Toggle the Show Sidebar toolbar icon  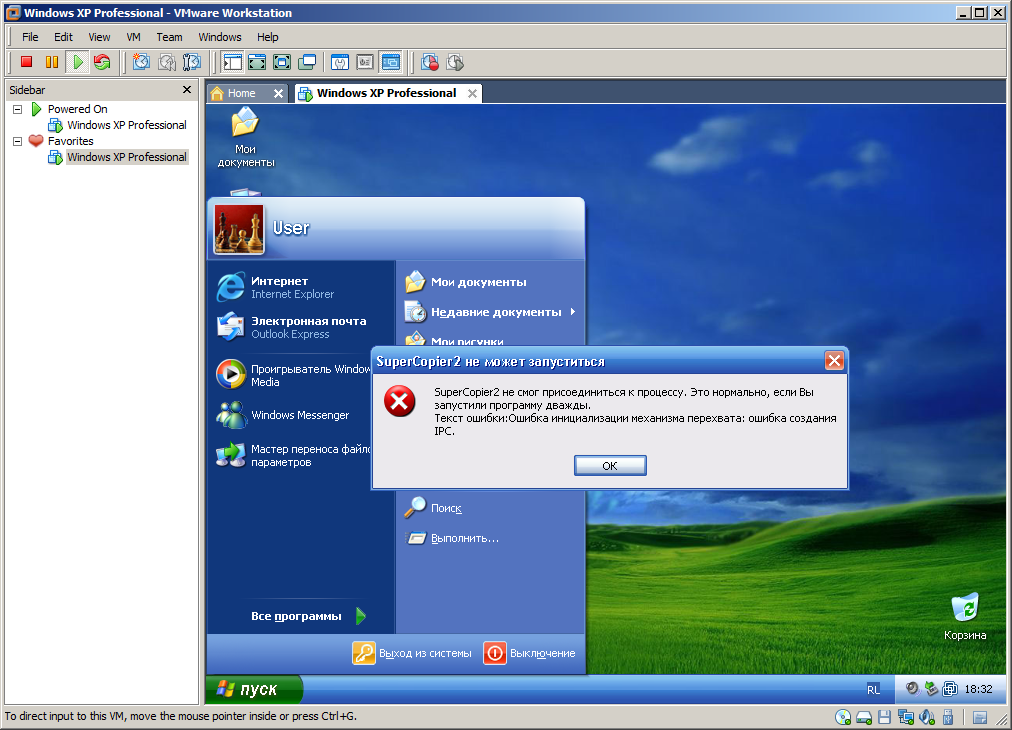232,62
